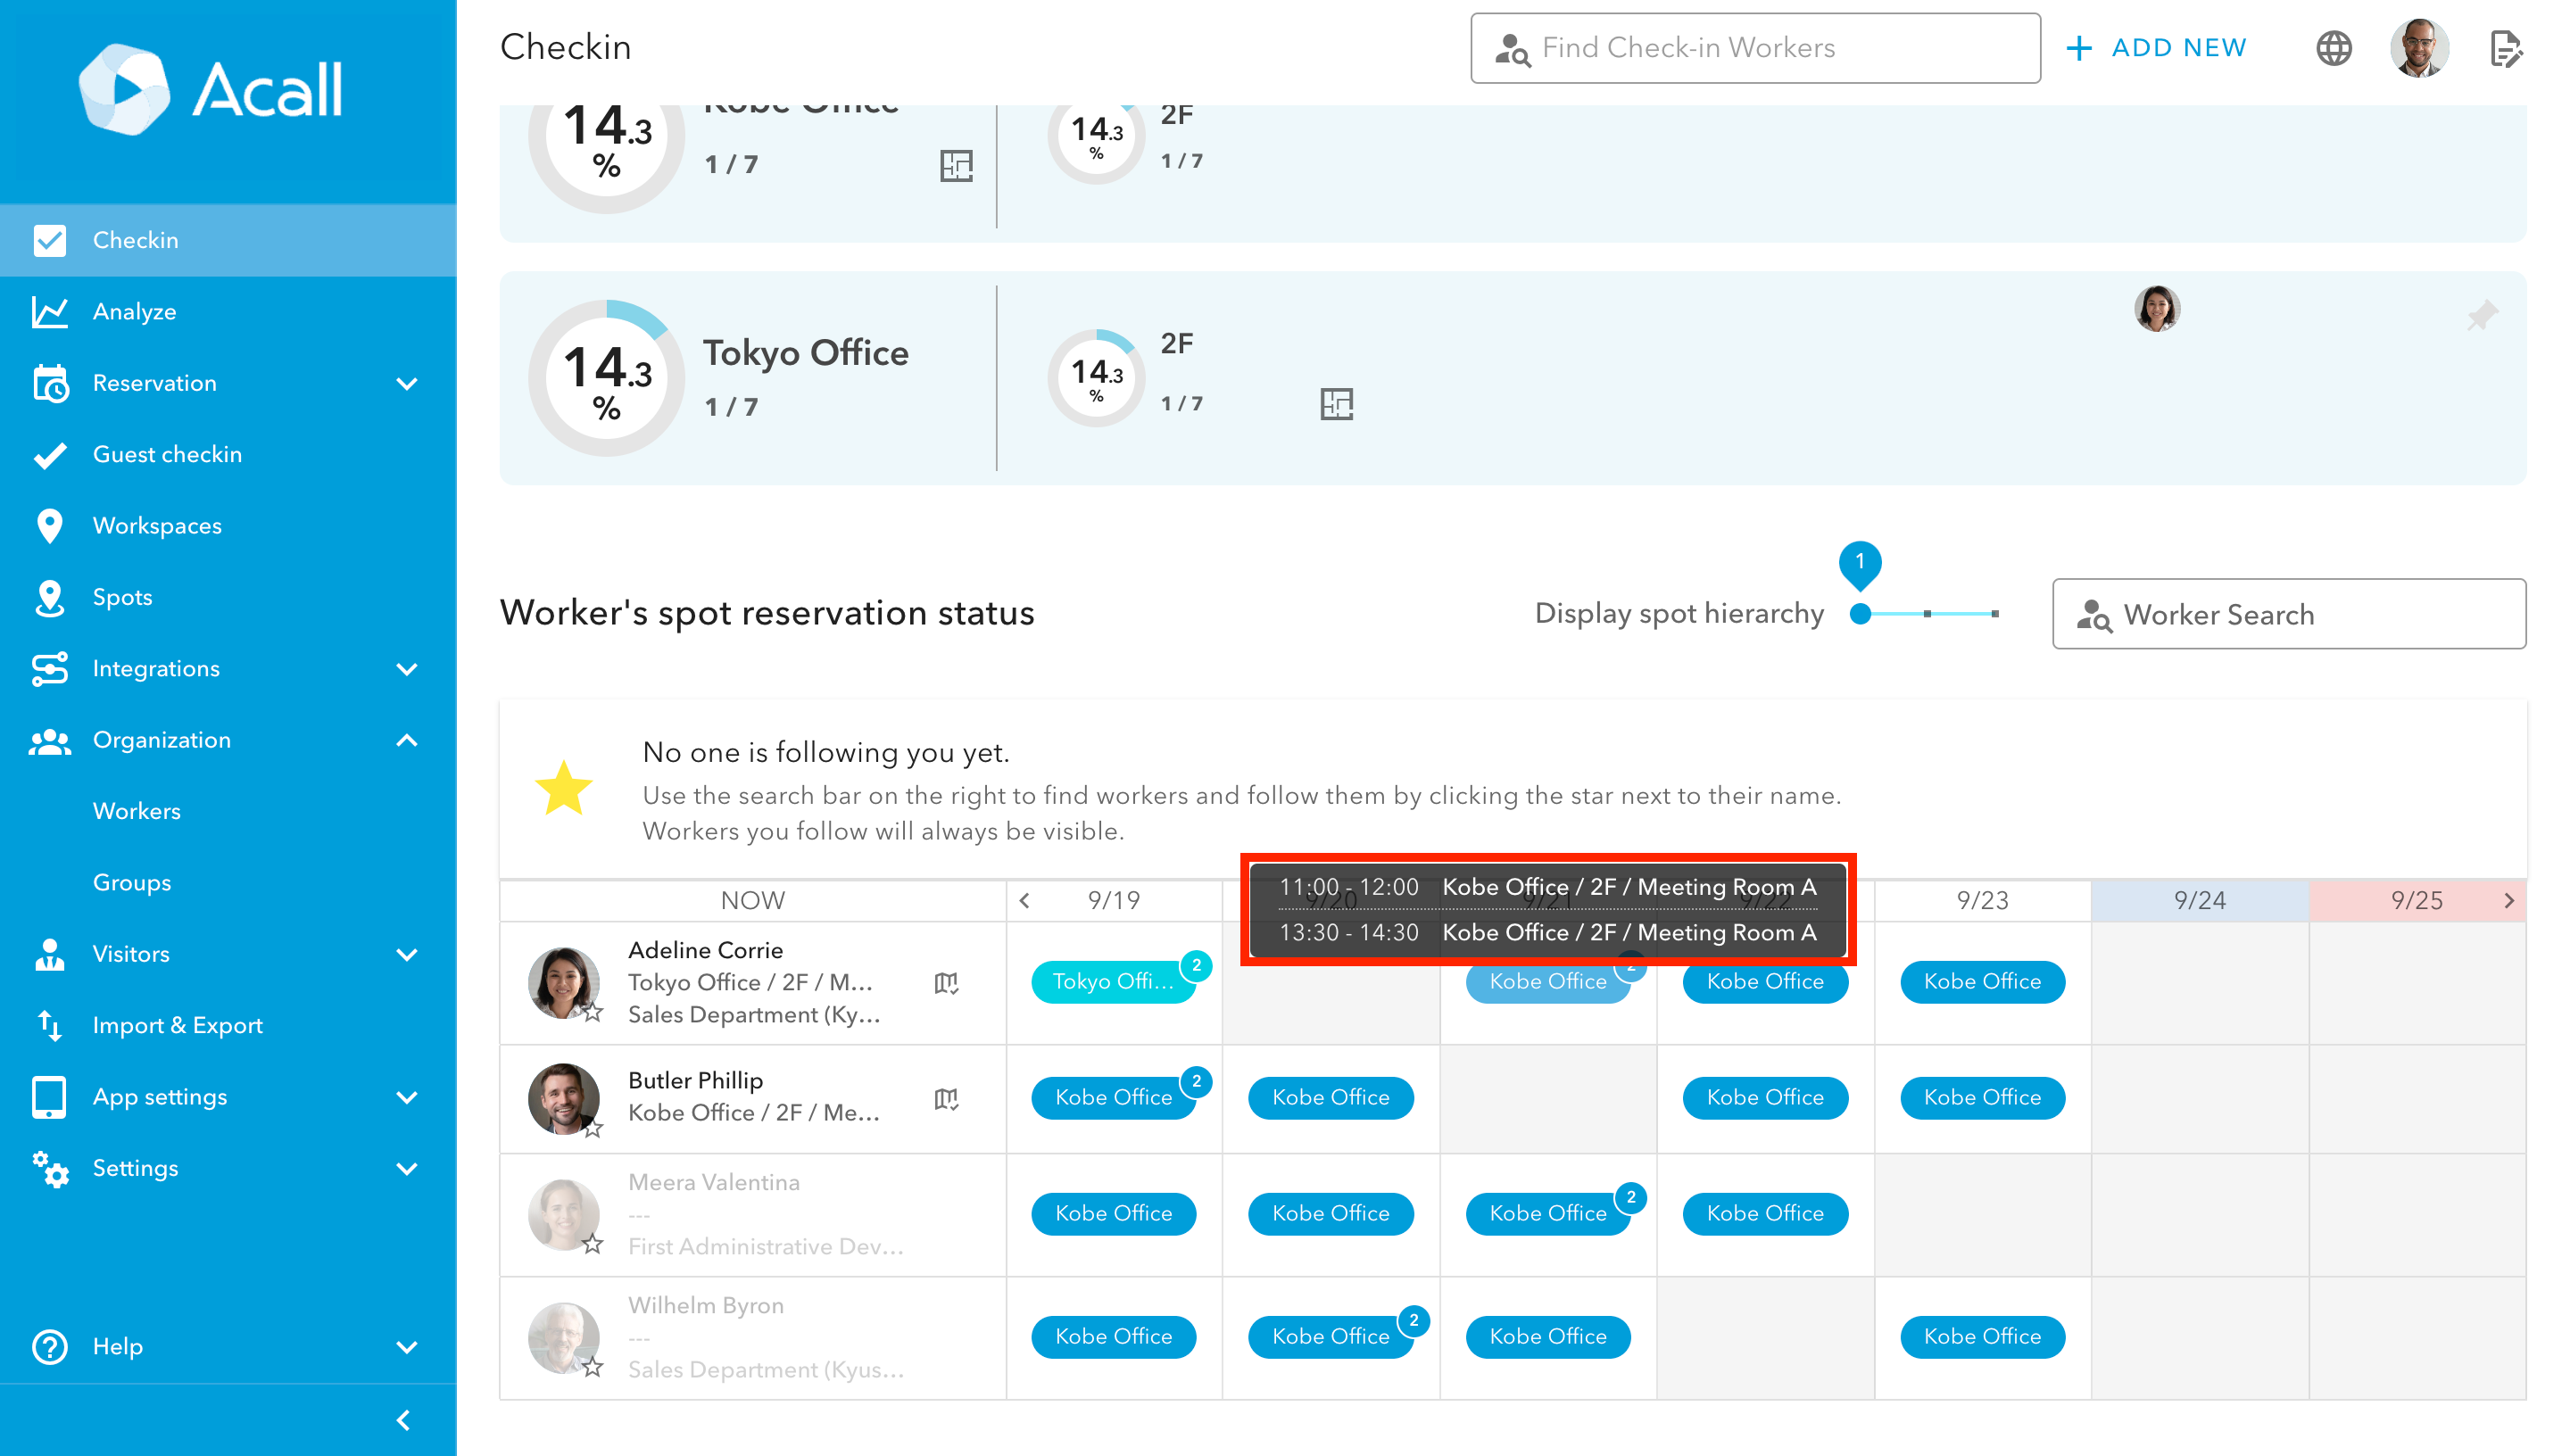Follow Adeline Corrie with star toggle
Image resolution: width=2570 pixels, height=1456 pixels.
593,1013
